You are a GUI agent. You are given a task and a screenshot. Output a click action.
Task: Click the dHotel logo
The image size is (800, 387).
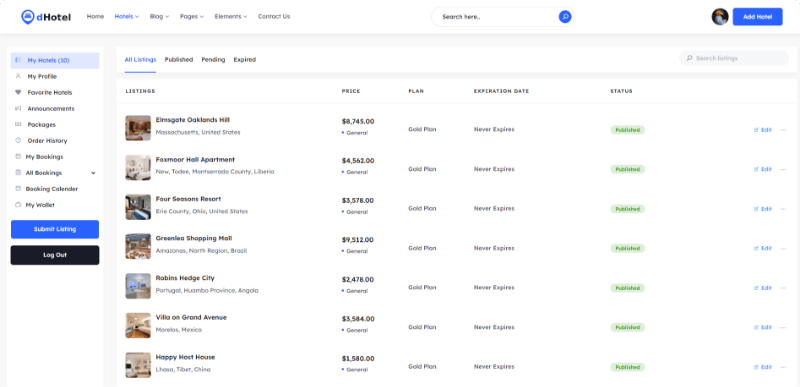(46, 17)
